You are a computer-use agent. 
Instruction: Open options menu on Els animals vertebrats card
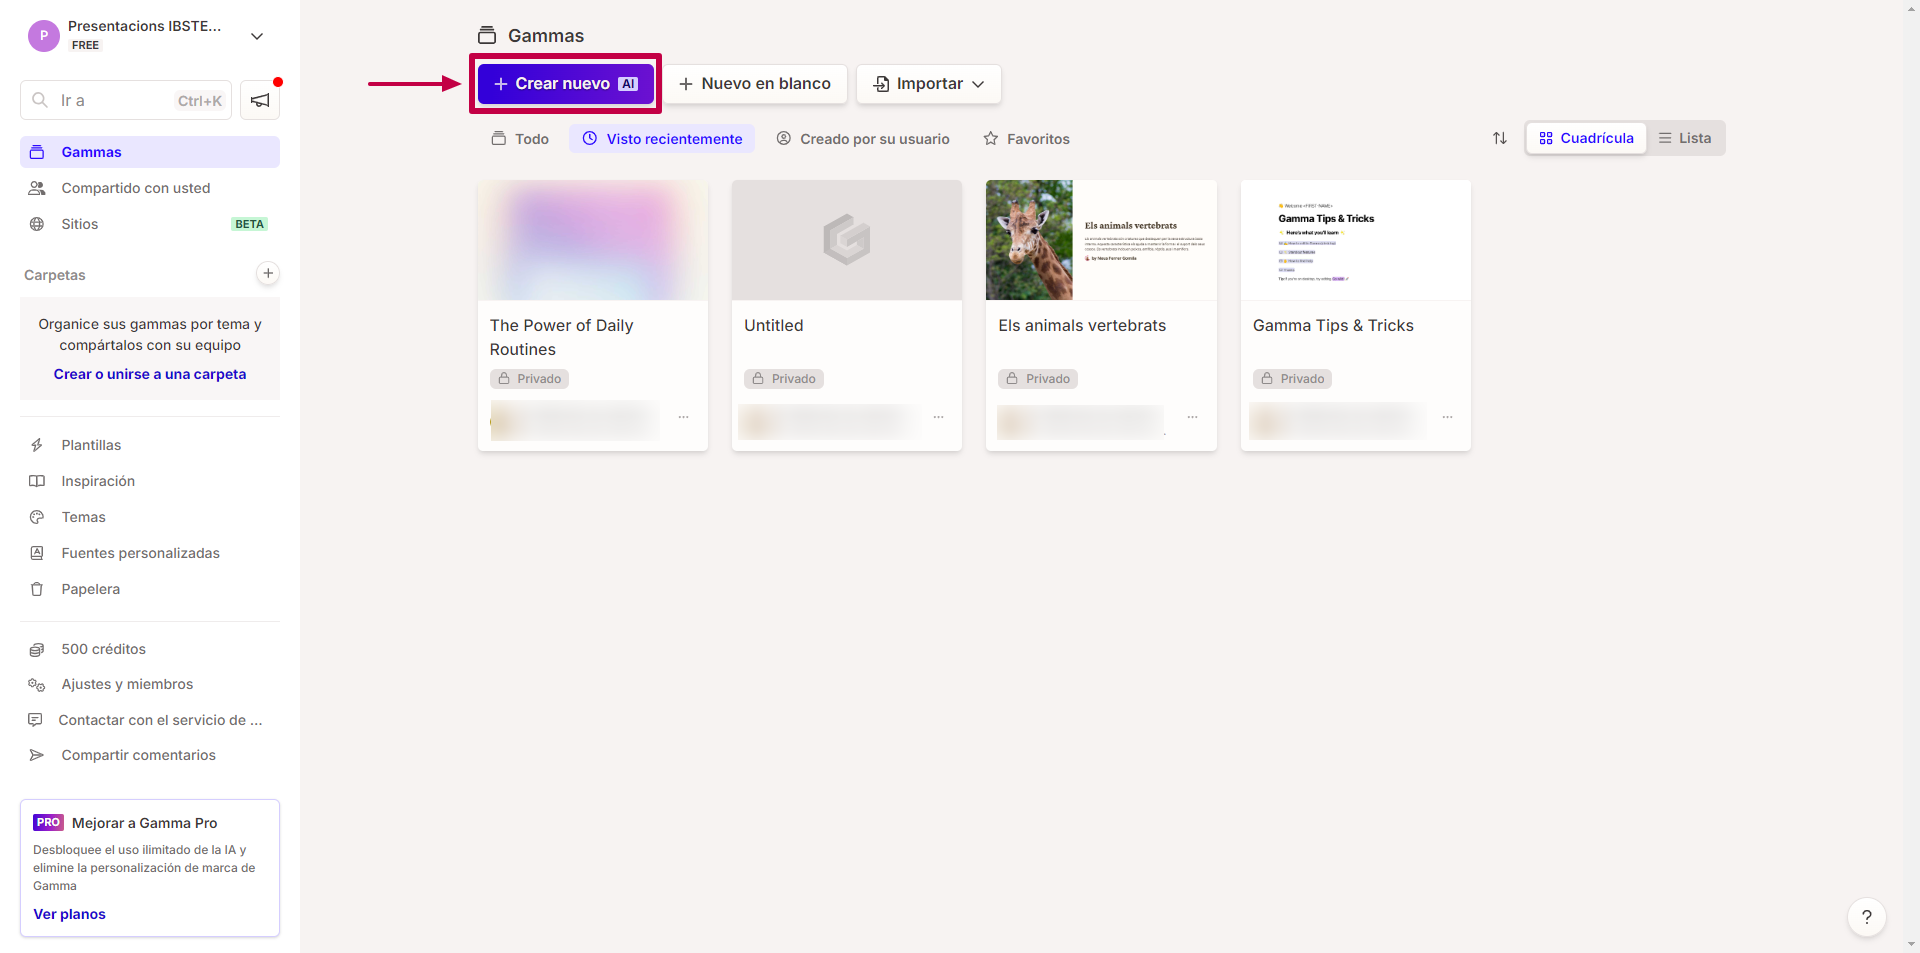point(1192,417)
